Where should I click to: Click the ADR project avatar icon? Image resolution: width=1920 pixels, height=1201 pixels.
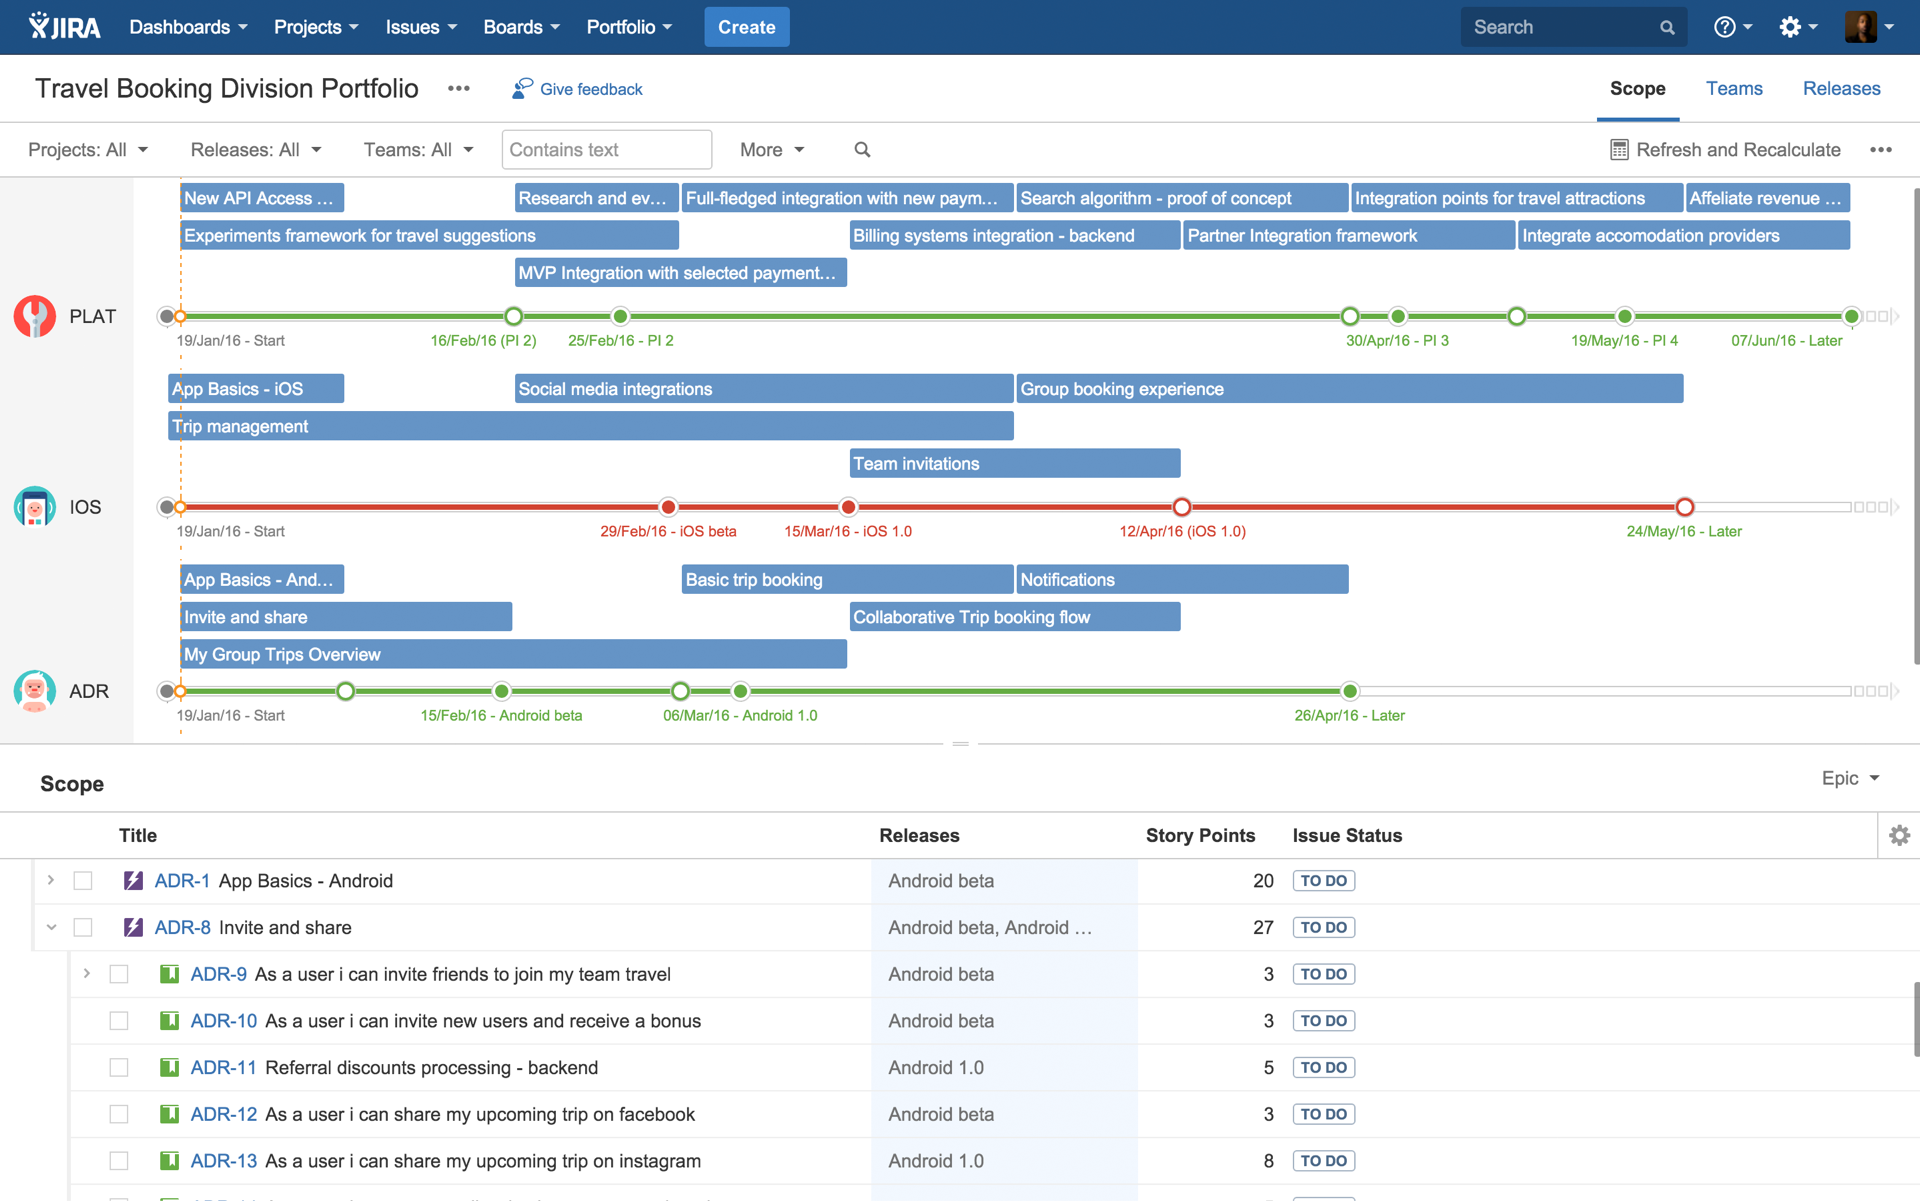(35, 691)
